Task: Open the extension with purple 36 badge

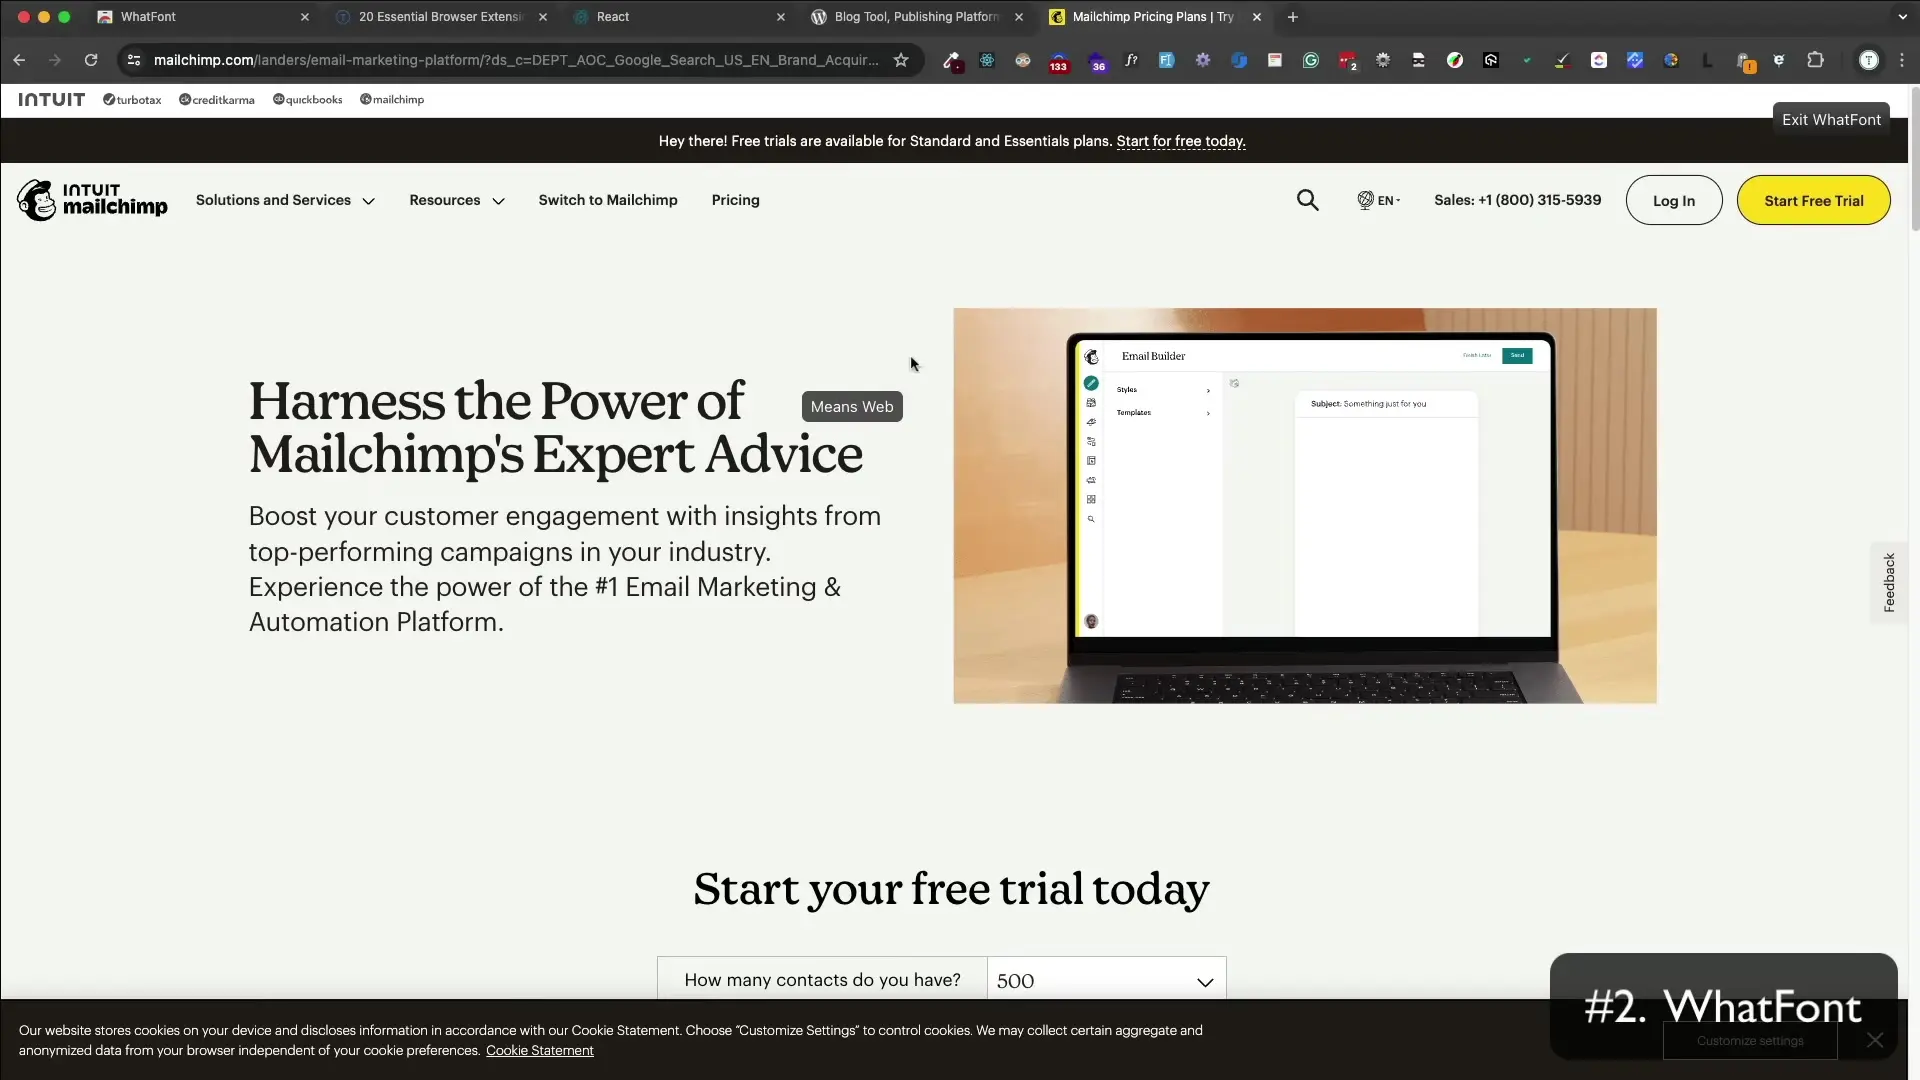Action: pyautogui.click(x=1098, y=61)
